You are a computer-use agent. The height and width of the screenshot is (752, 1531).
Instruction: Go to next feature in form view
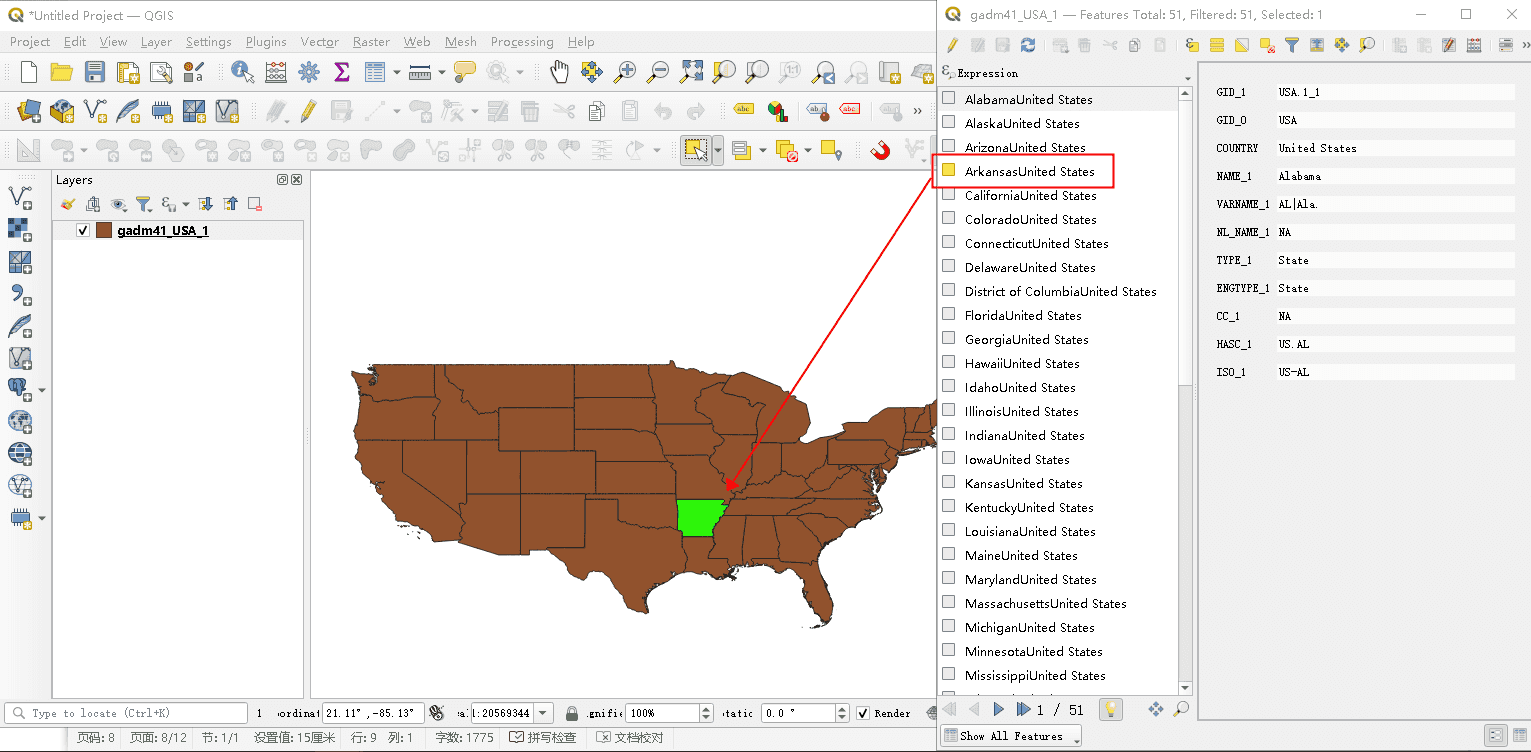coord(998,709)
